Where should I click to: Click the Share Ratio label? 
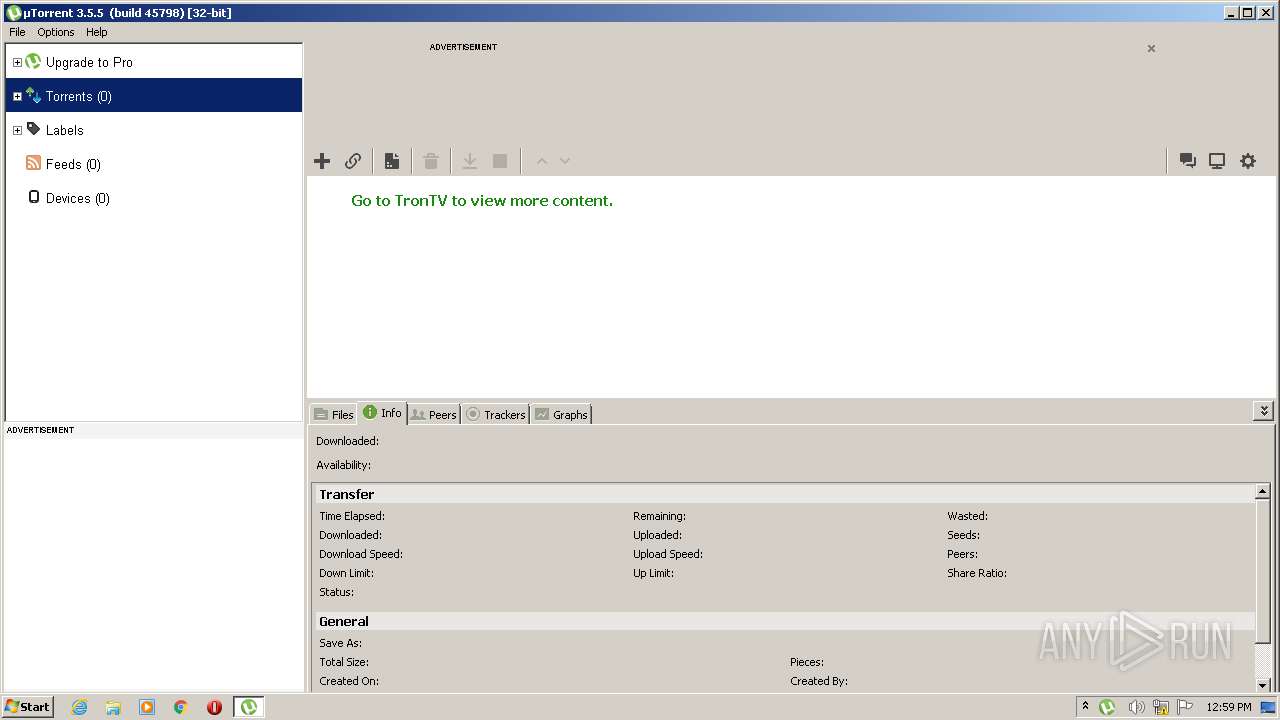[977, 573]
